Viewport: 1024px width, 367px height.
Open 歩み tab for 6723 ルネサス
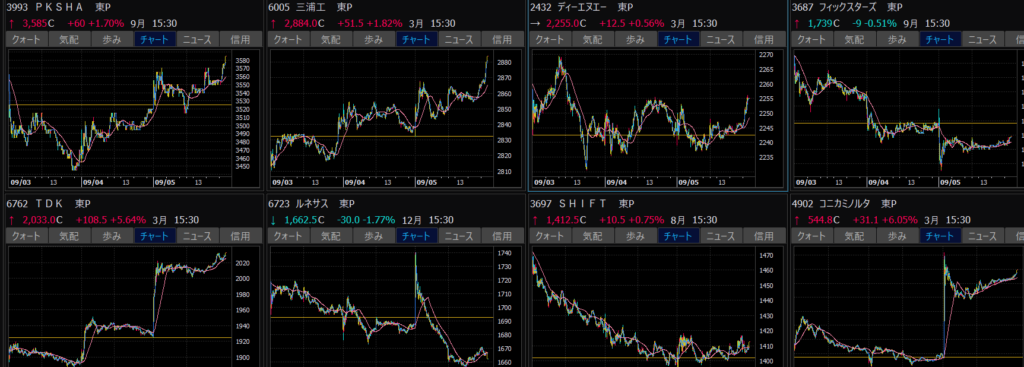[374, 236]
